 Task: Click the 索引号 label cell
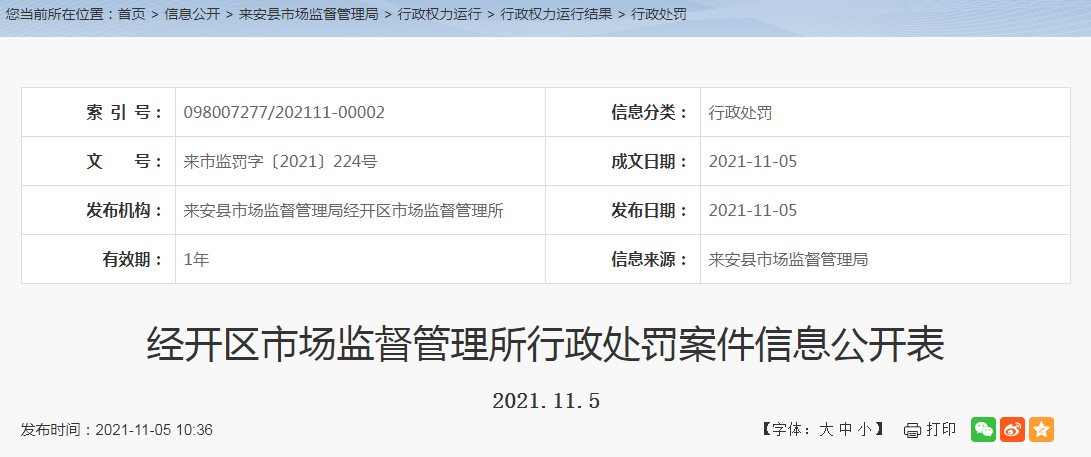[x=98, y=113]
